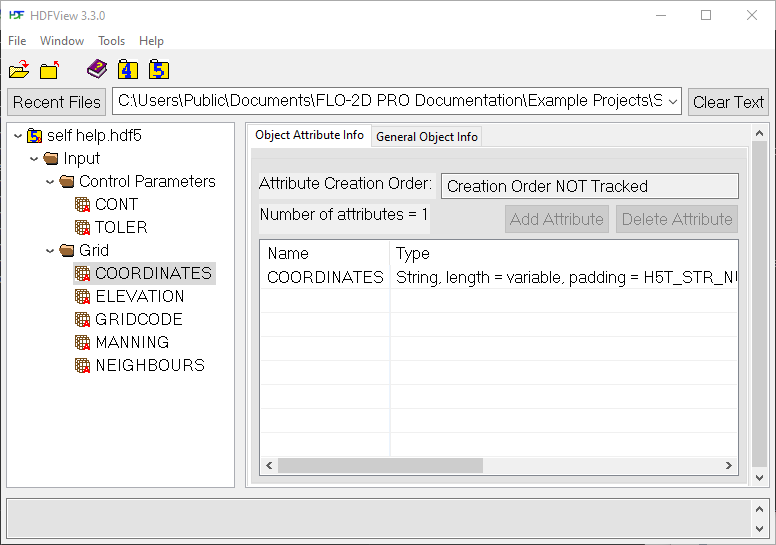Viewport: 776px width, 545px height.
Task: Click the CONT dataset icon
Action: pos(83,205)
